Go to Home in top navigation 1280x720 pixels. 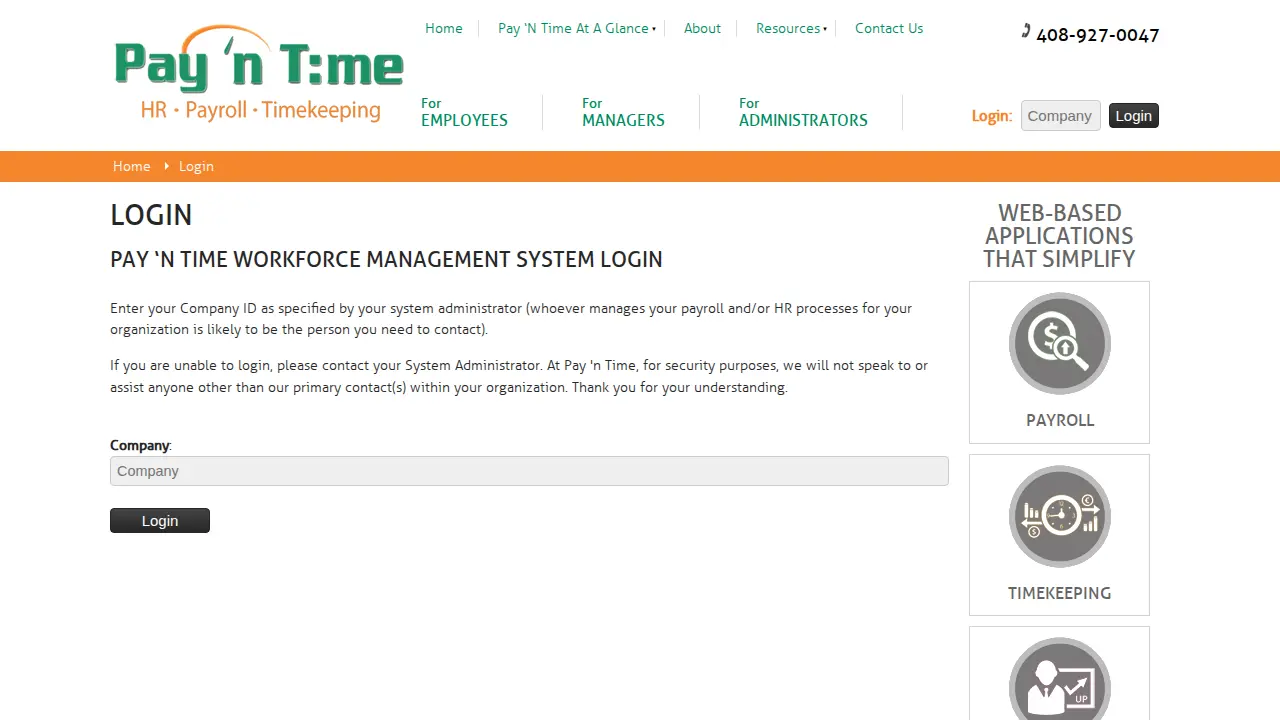(444, 28)
